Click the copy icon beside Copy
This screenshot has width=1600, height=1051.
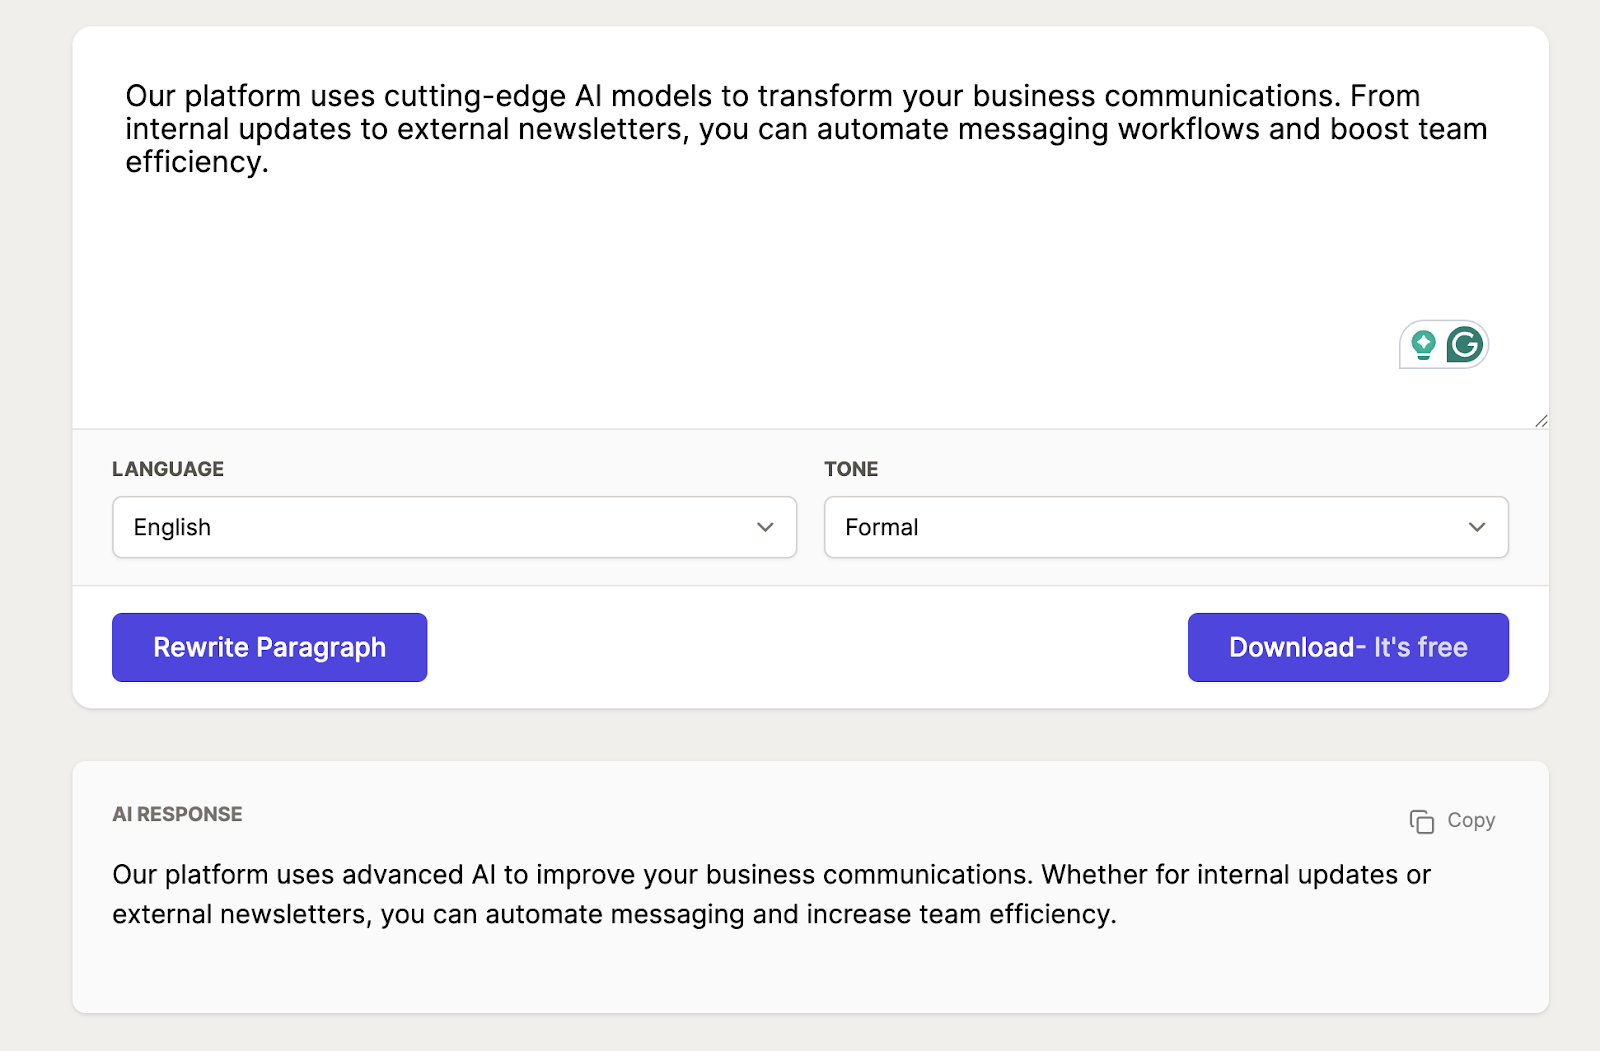(x=1421, y=821)
